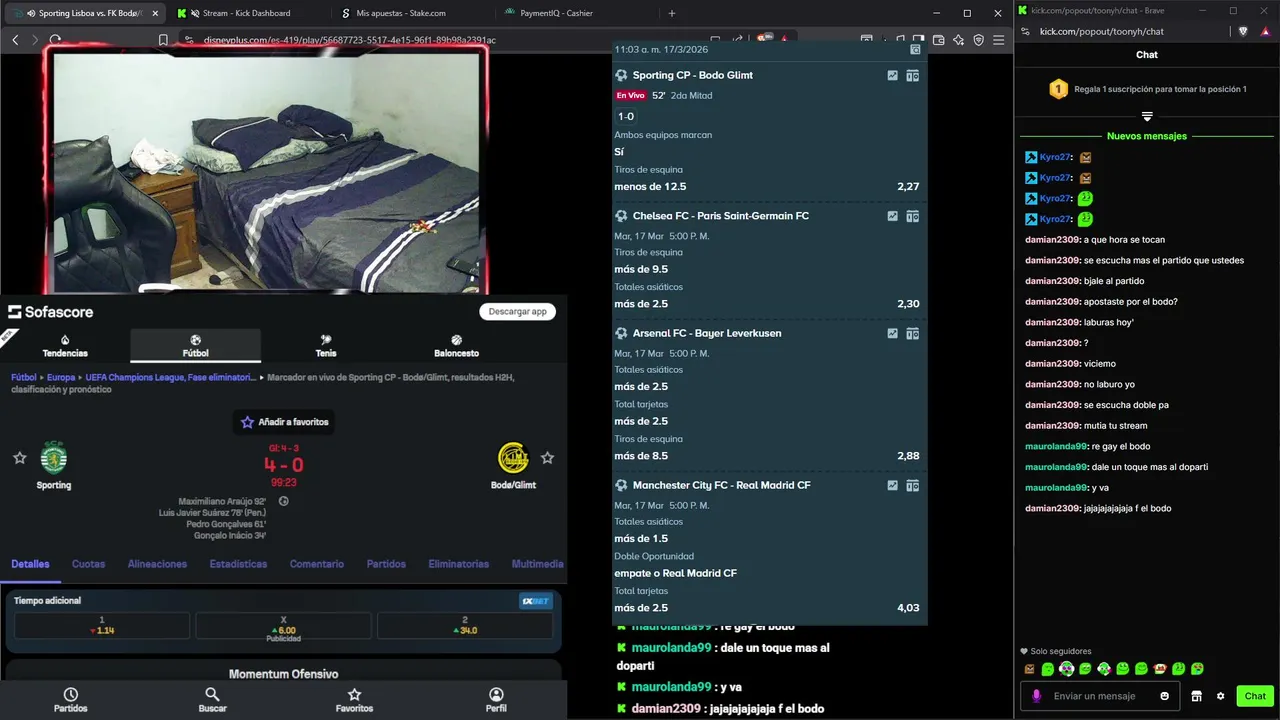Add Bodø/Glimt to favorites with its star
The width and height of the screenshot is (1280, 720).
[547, 458]
